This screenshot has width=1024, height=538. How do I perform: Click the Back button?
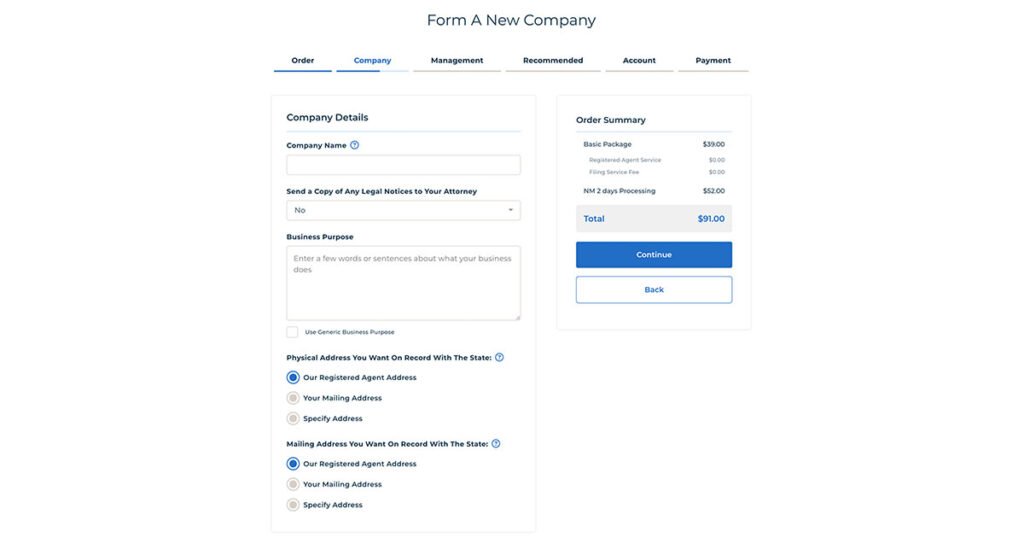click(654, 290)
